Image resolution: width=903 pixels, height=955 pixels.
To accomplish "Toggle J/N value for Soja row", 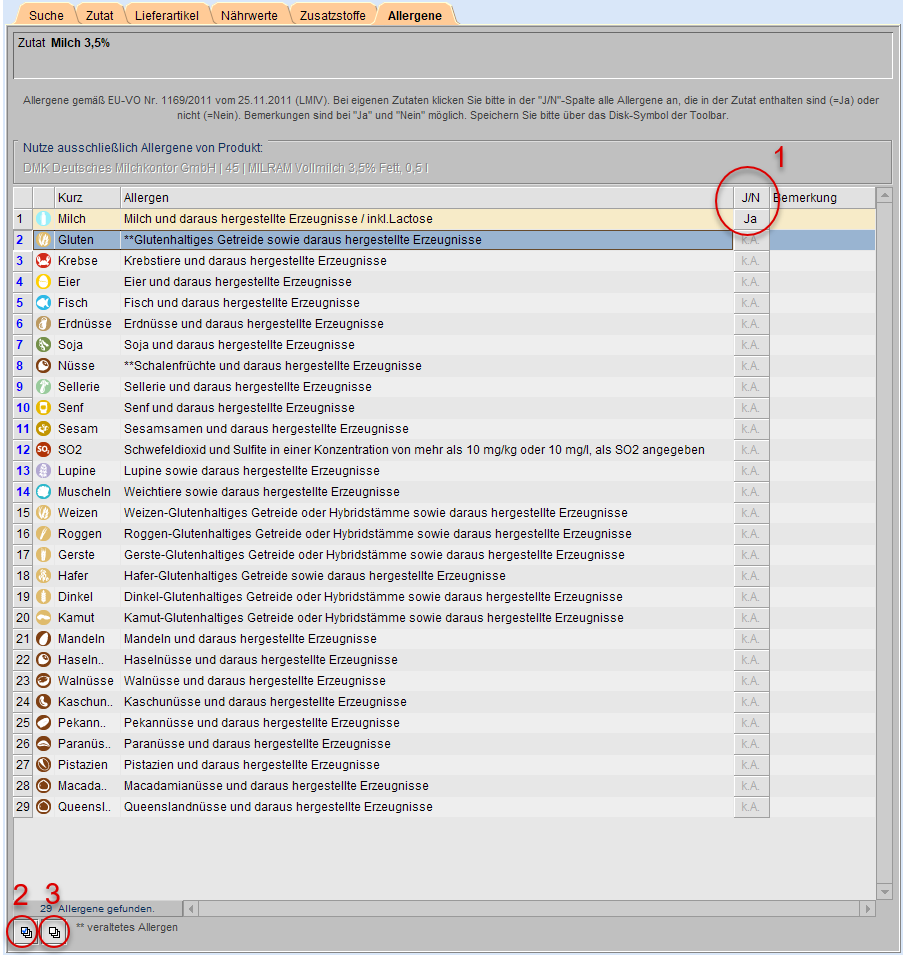I will coord(751,345).
